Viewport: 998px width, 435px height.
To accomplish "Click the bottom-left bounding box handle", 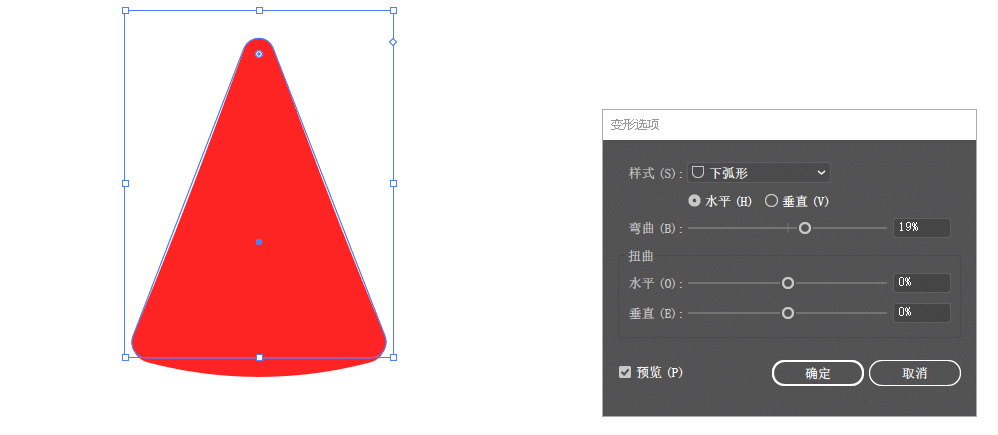I will coord(125,357).
